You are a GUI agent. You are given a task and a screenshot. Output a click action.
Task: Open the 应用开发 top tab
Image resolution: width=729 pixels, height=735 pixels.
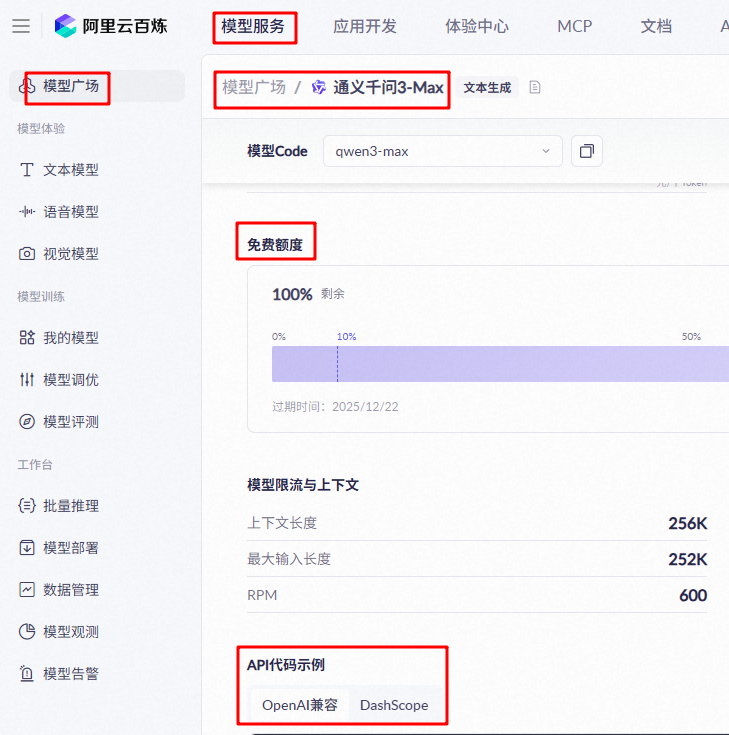(365, 26)
